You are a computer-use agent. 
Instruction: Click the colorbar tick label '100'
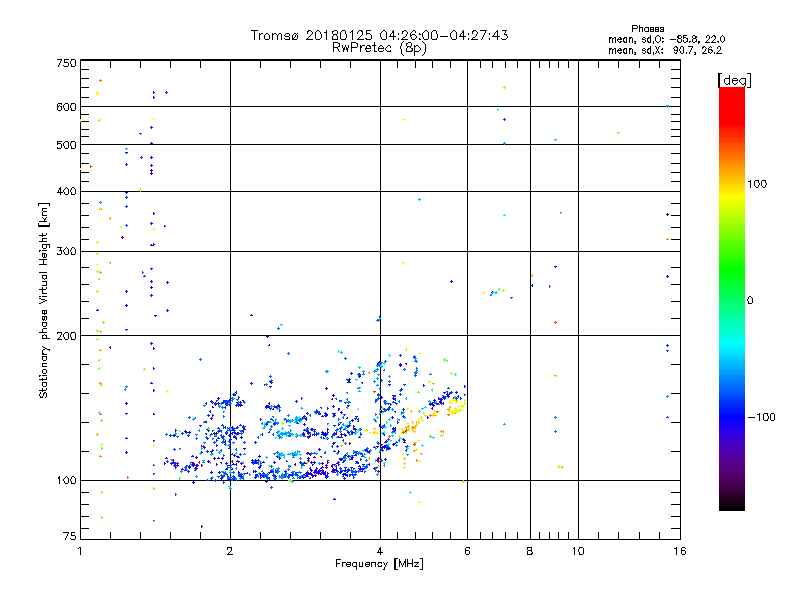click(x=757, y=184)
